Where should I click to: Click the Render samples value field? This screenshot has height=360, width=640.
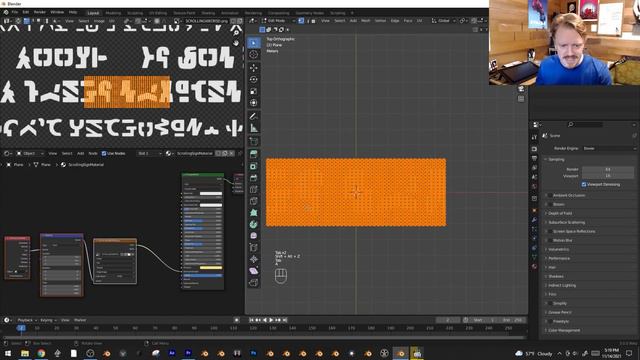[x=608, y=169]
